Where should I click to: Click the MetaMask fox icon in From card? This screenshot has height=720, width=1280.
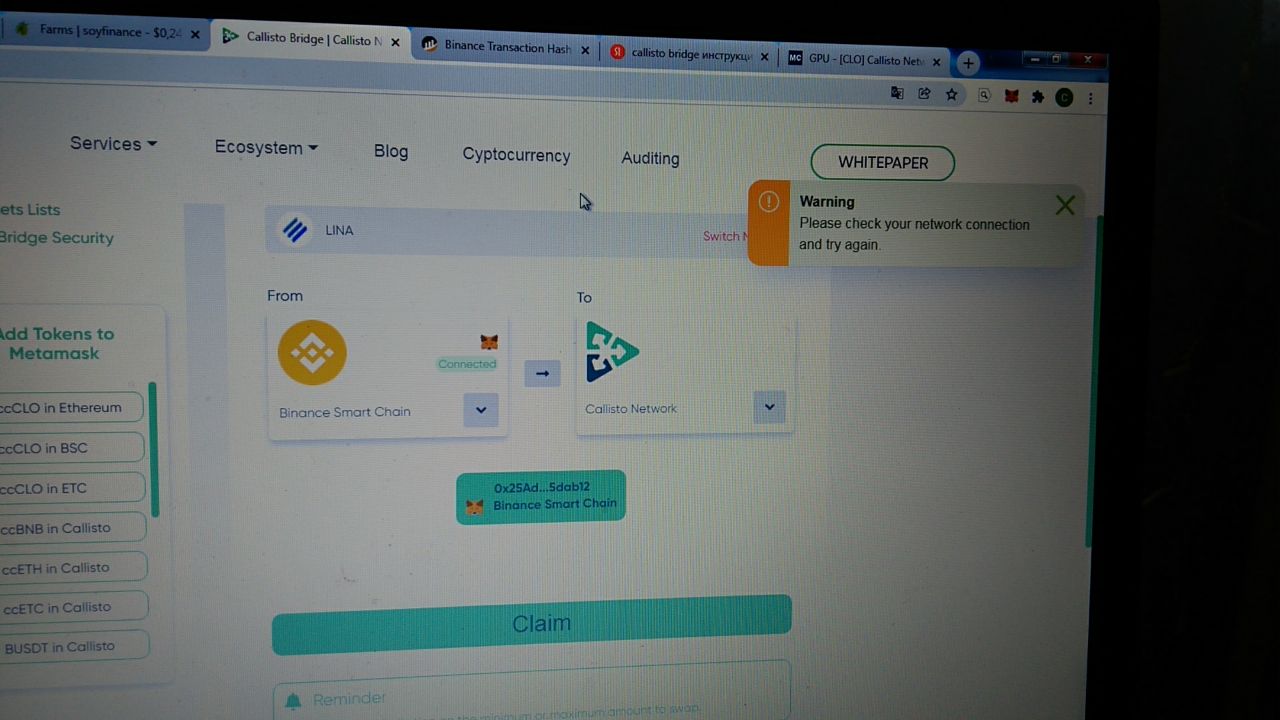pyautogui.click(x=489, y=342)
